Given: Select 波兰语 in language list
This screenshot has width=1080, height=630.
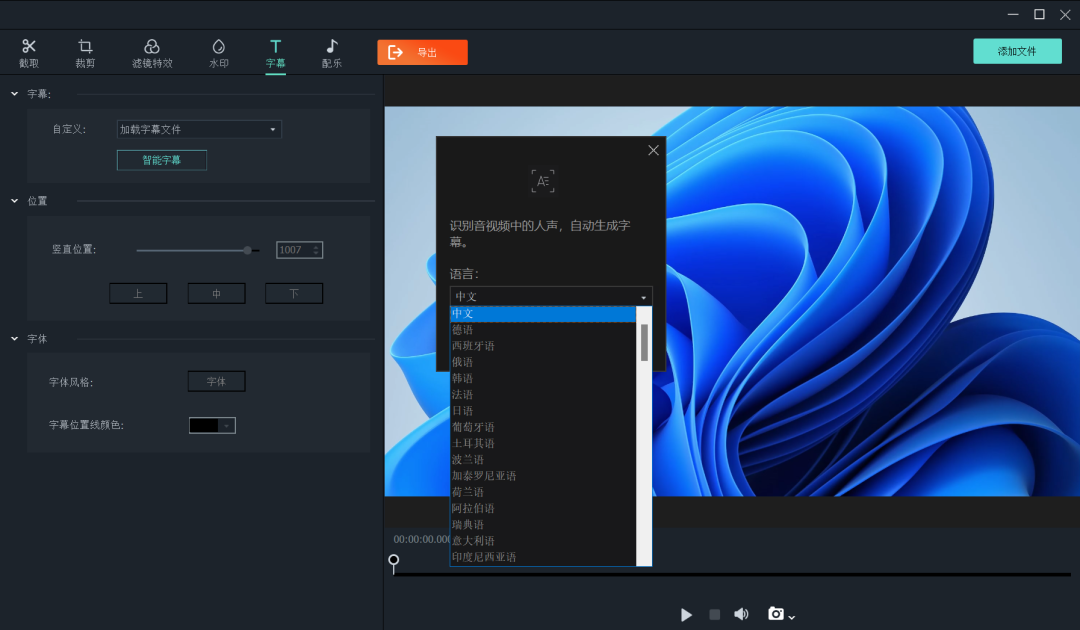Looking at the screenshot, I should [x=543, y=459].
